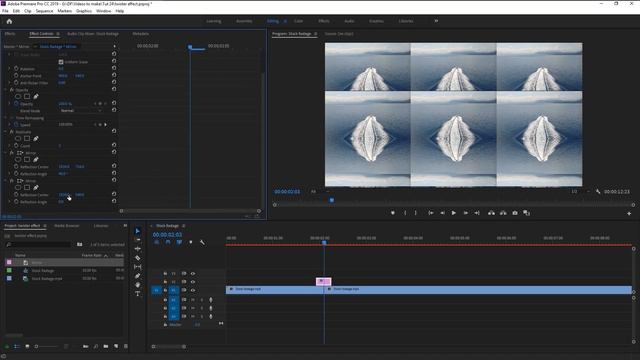Step forward one frame
The image size is (640, 360).
pyautogui.click(x=465, y=213)
